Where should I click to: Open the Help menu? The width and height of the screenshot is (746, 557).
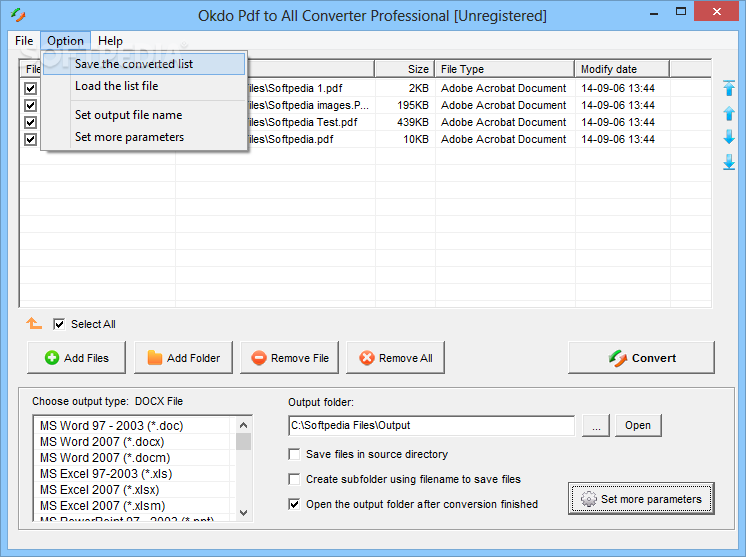tap(110, 41)
